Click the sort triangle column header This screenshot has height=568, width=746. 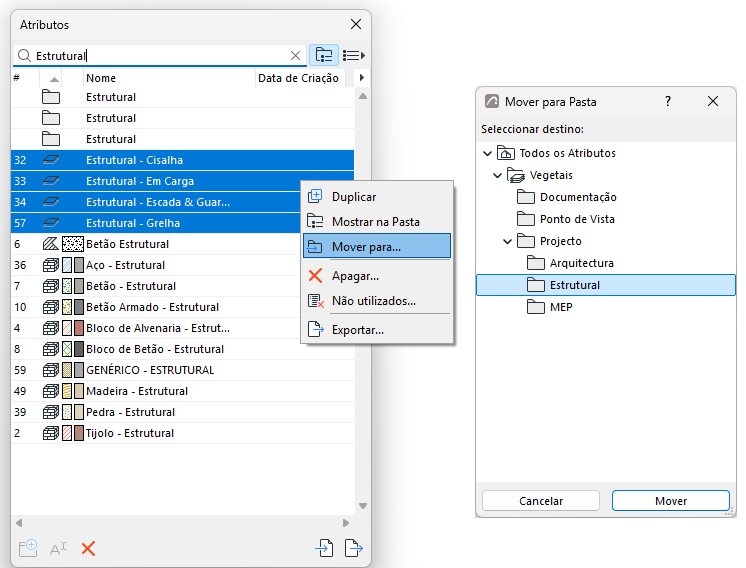(x=54, y=79)
